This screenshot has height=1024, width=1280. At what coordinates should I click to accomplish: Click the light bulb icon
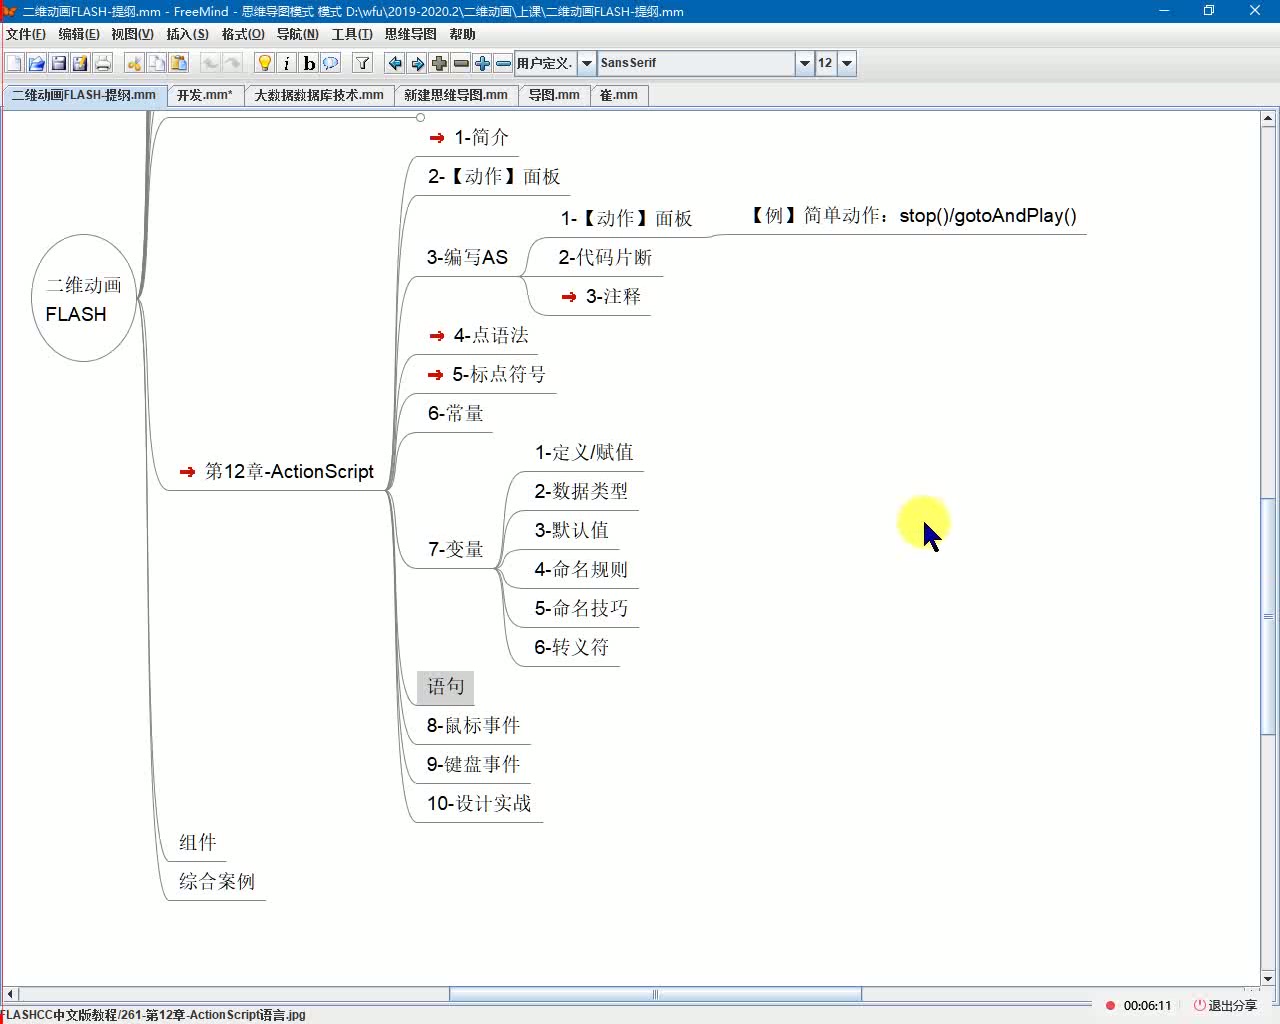(264, 63)
